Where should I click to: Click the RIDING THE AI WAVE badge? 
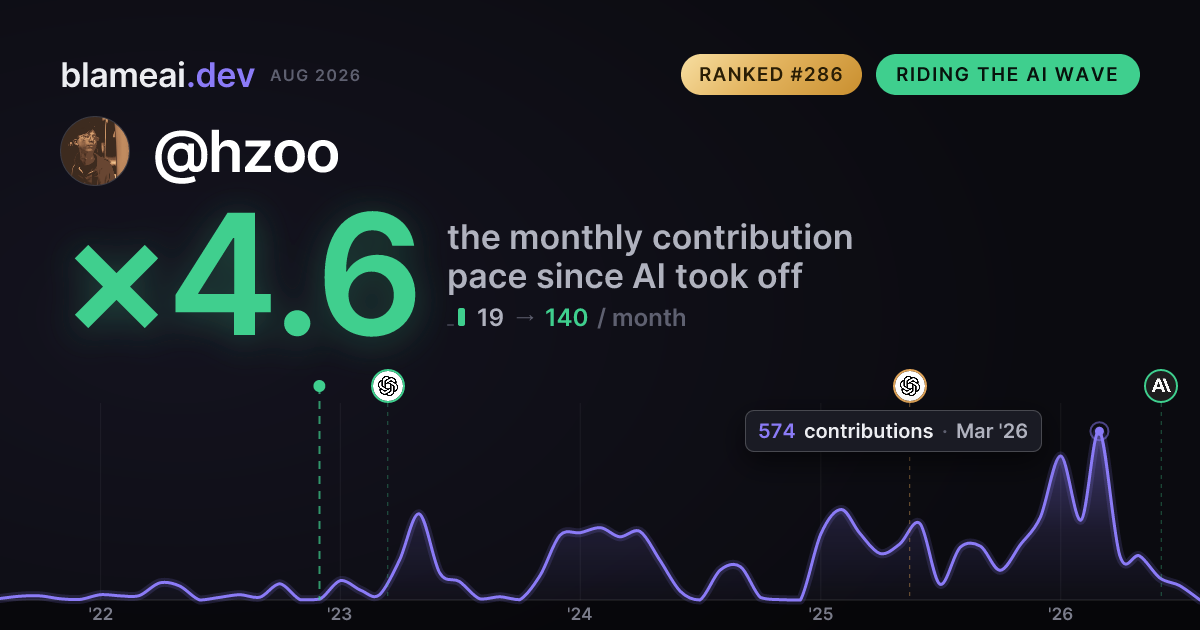click(x=1007, y=75)
